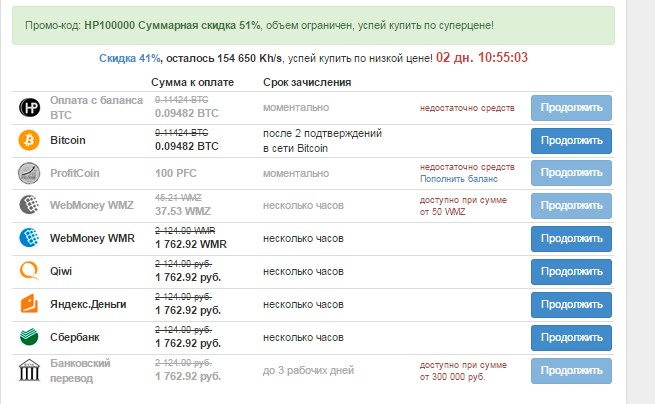Click the countdown timer 02 дн. 10:55:03

pyautogui.click(x=482, y=57)
